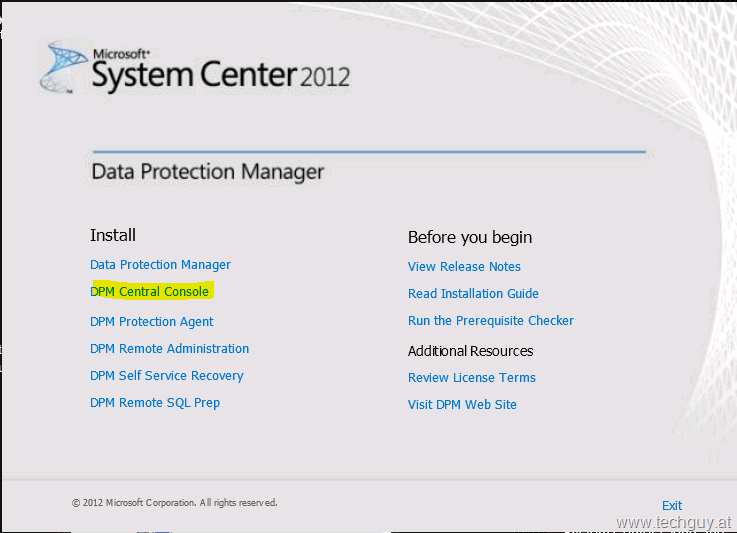Select DPM Protection Agent install link
Image resolution: width=737 pixels, height=533 pixels.
click(151, 322)
